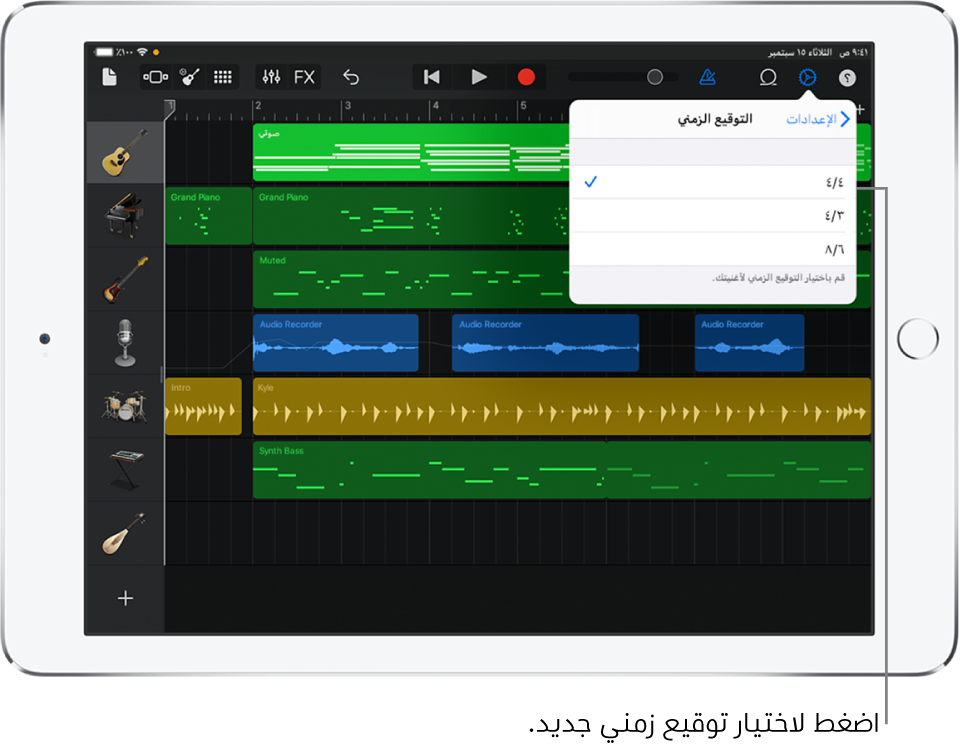Select the Grand Piano track icon
This screenshot has height=753, width=960.
(123, 215)
